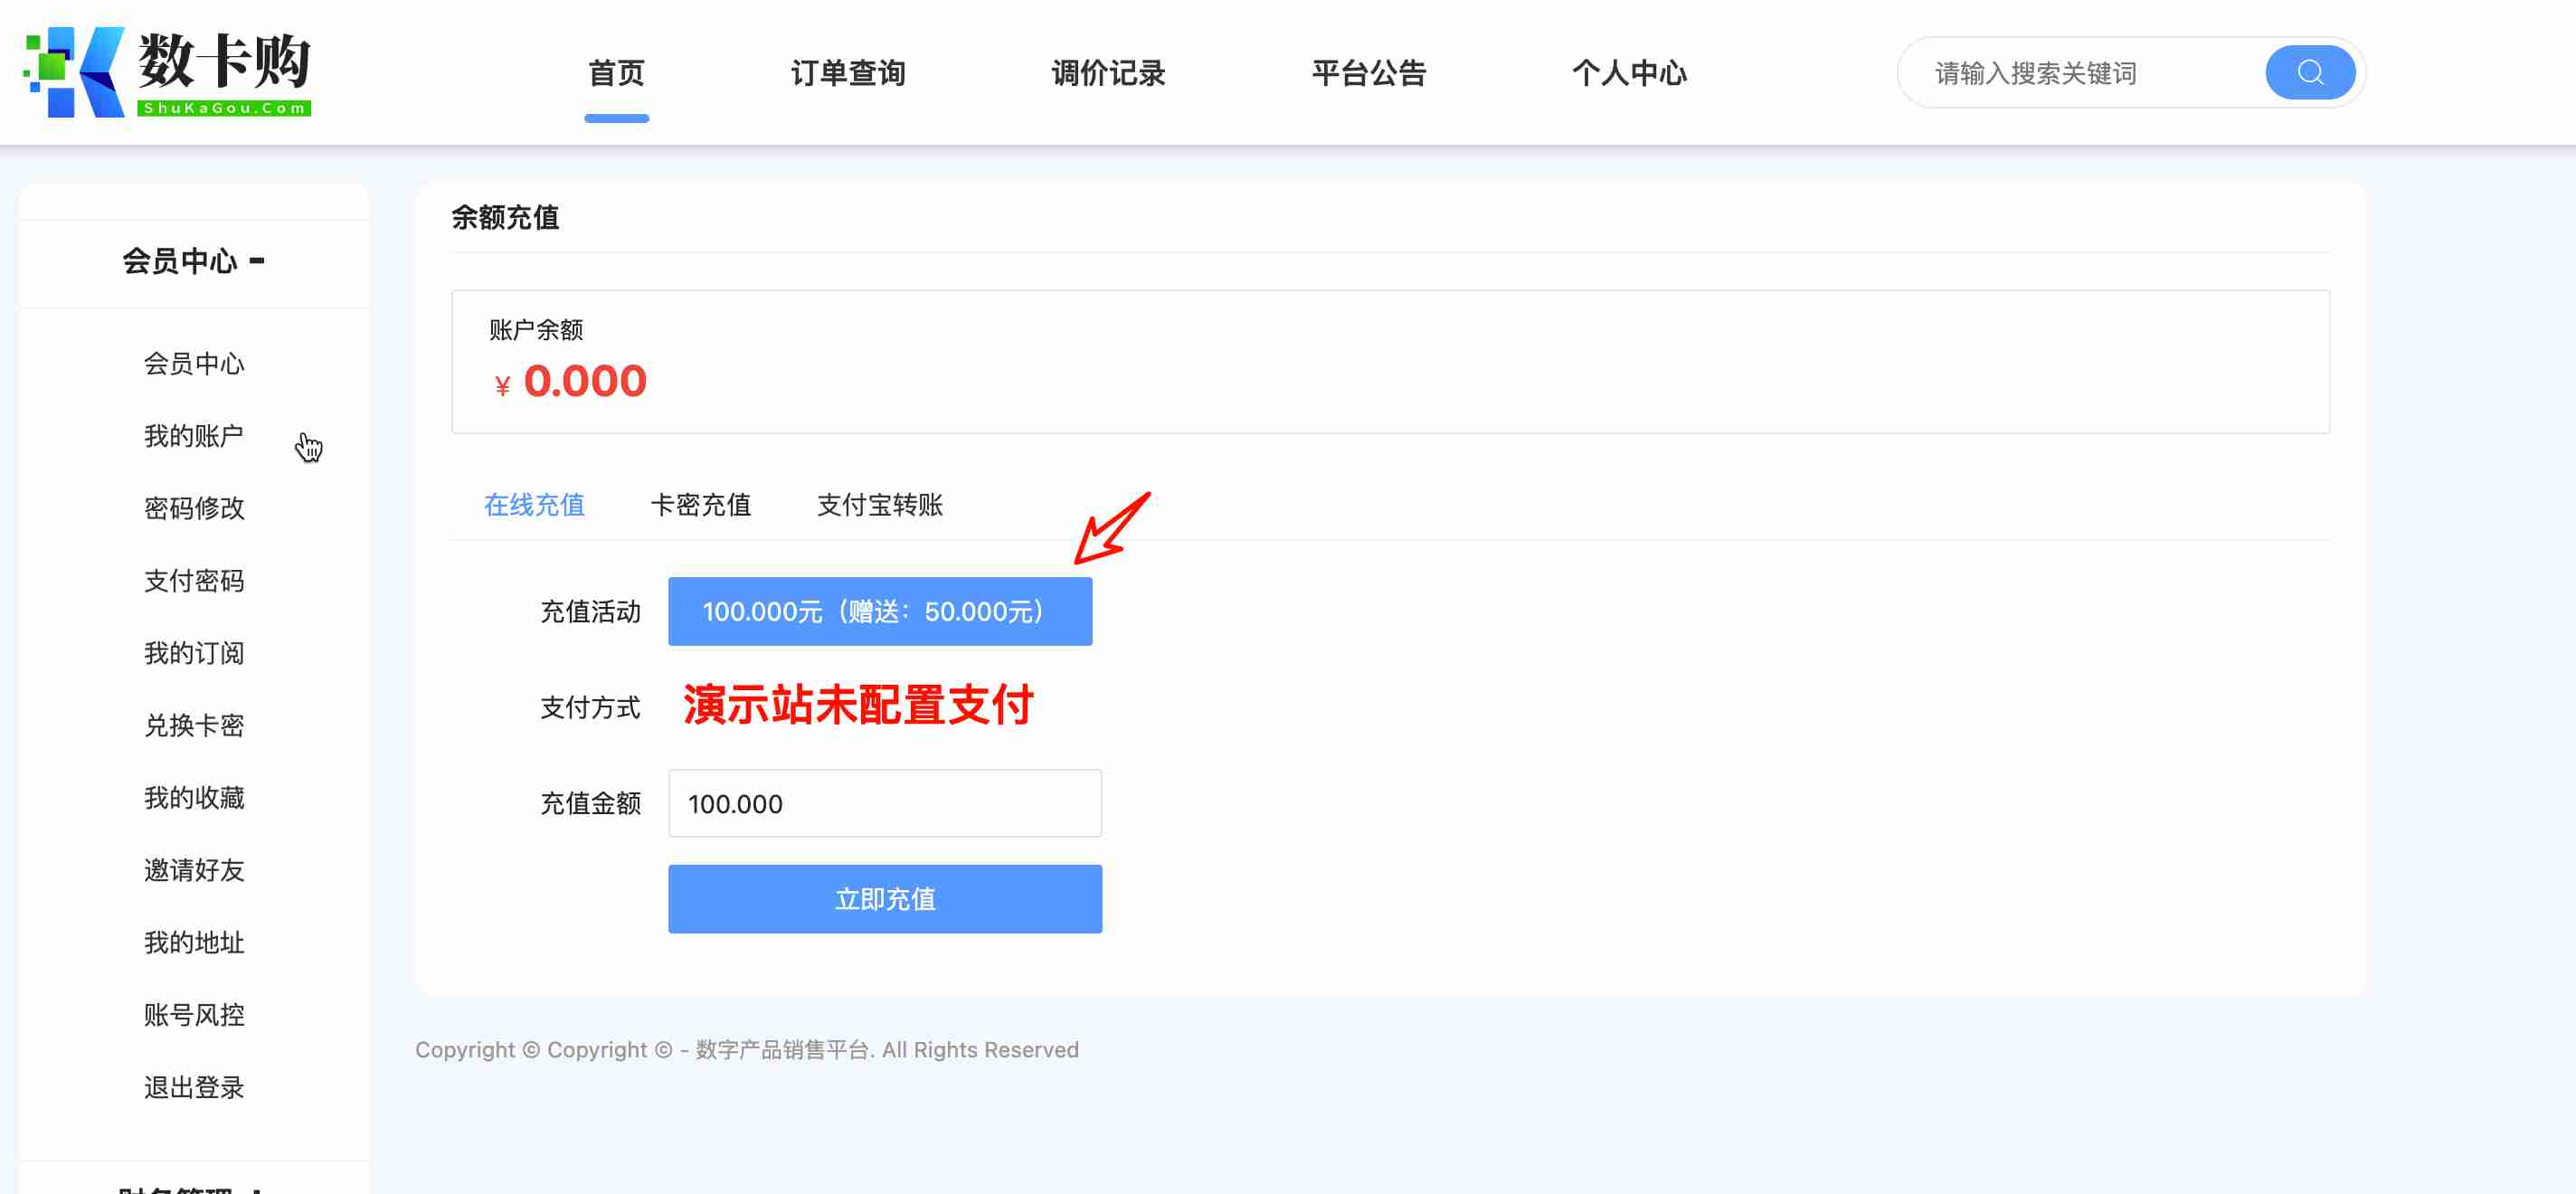Switch to the 卡密充值 tab
2576x1194 pixels.
tap(700, 505)
